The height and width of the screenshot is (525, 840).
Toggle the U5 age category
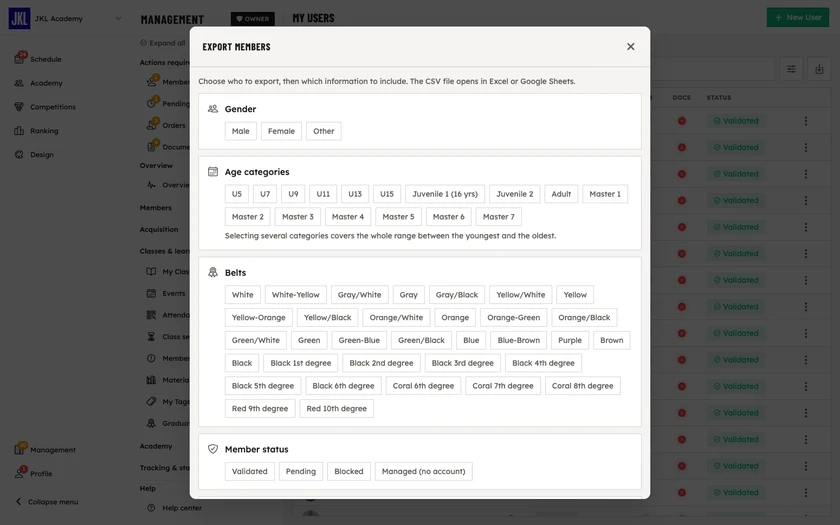click(237, 194)
